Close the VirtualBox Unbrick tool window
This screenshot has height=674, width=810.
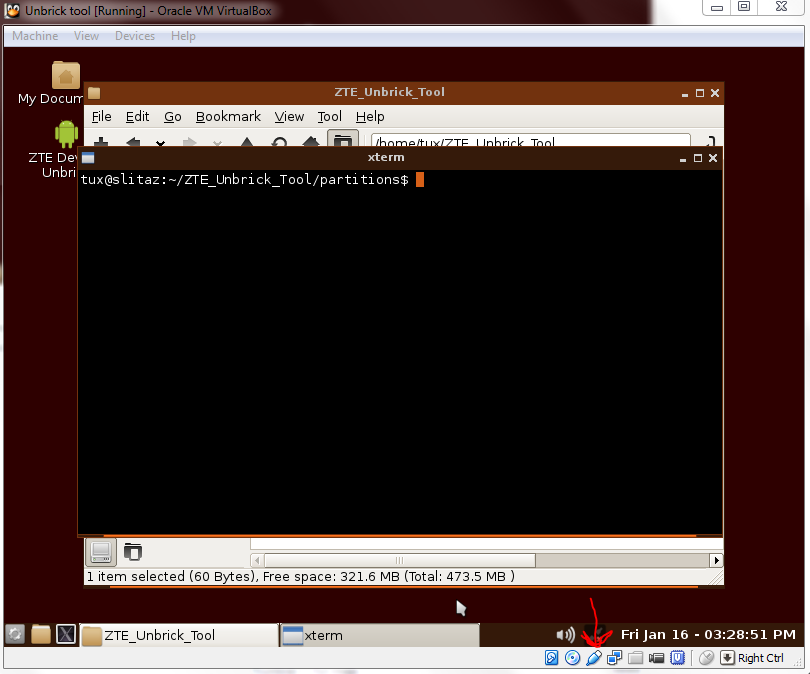(781, 7)
